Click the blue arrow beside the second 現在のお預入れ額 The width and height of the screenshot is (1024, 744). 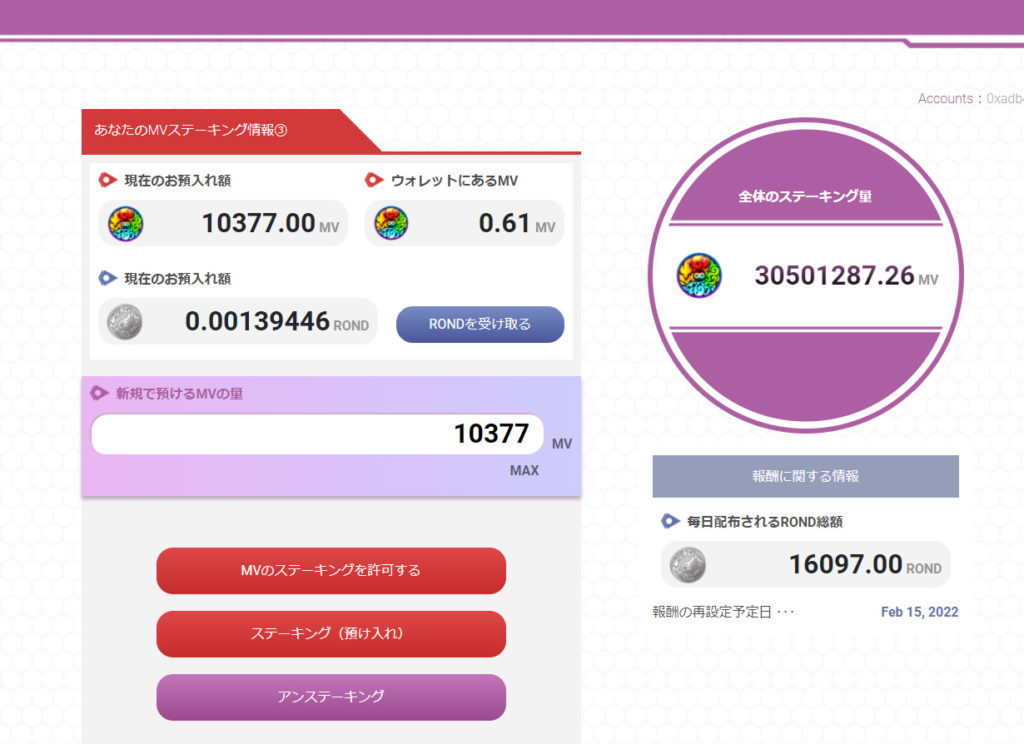(x=107, y=278)
